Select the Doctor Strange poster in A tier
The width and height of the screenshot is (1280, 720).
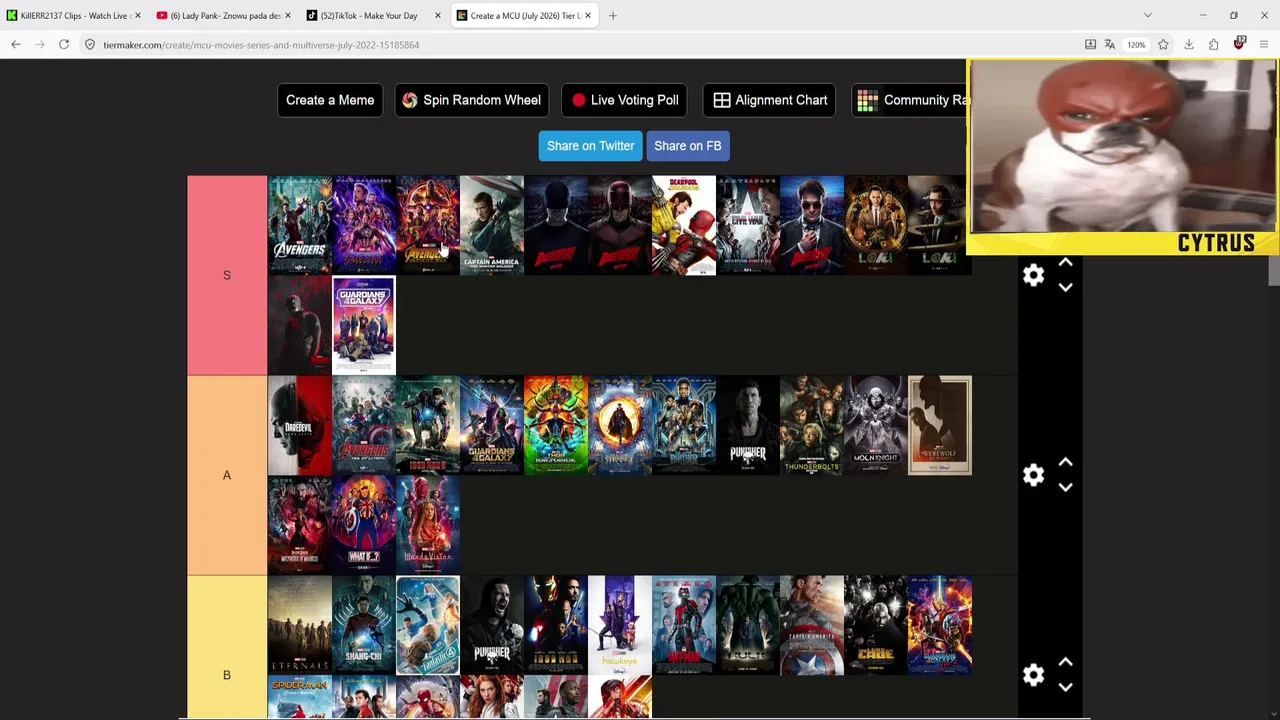click(620, 425)
